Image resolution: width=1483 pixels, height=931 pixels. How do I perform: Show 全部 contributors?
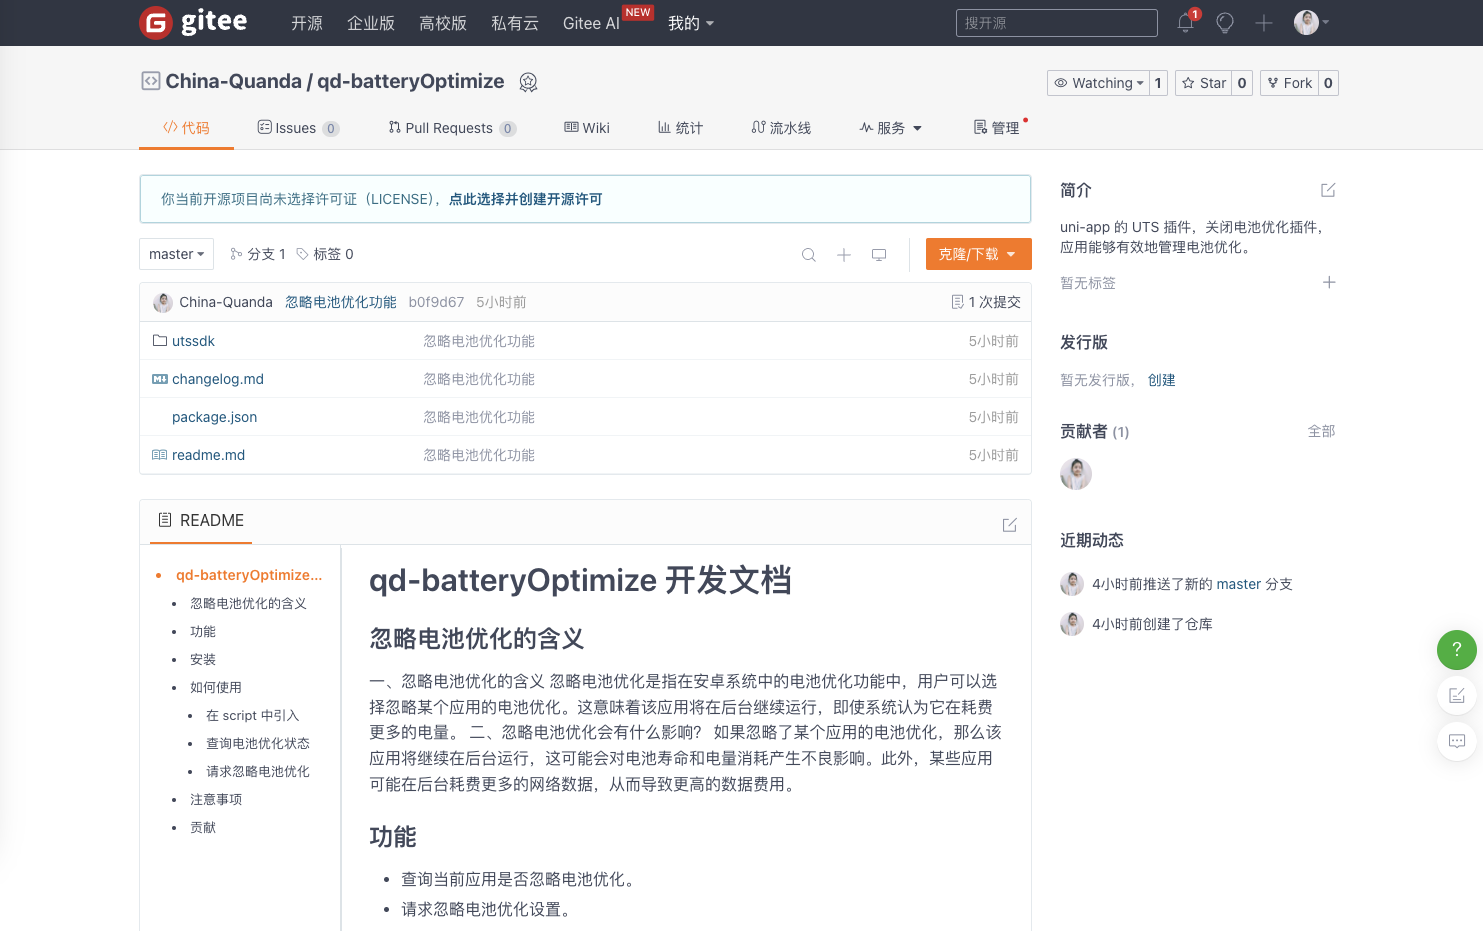[x=1322, y=431]
